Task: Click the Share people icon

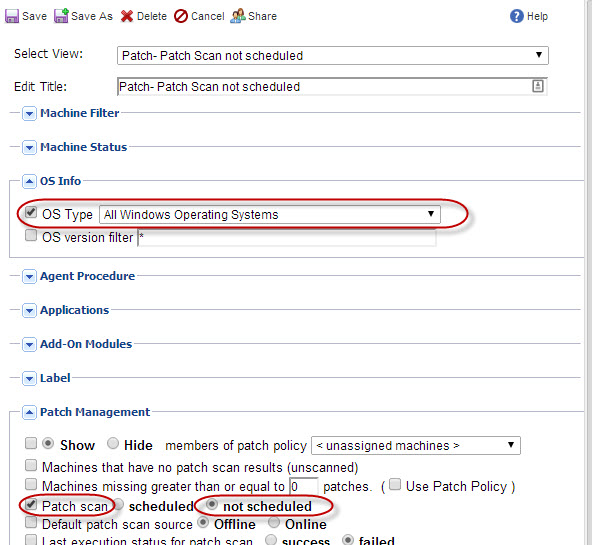Action: tap(238, 16)
